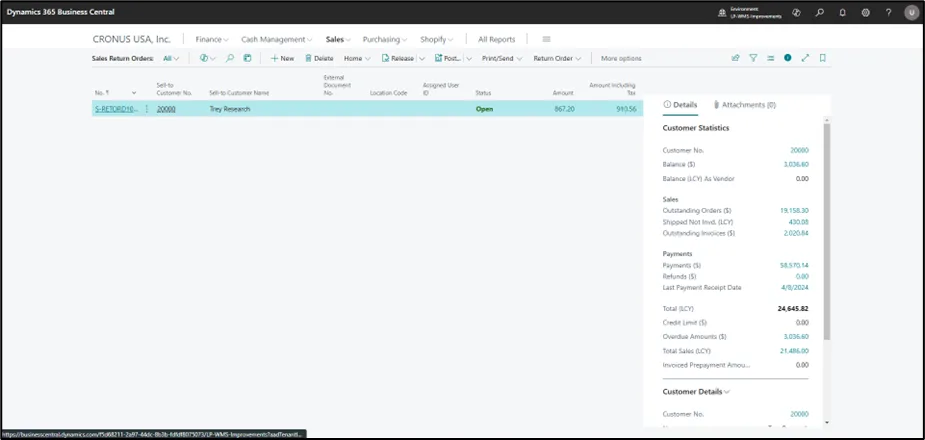Open Payments ($) value 58,570.14

pos(794,265)
